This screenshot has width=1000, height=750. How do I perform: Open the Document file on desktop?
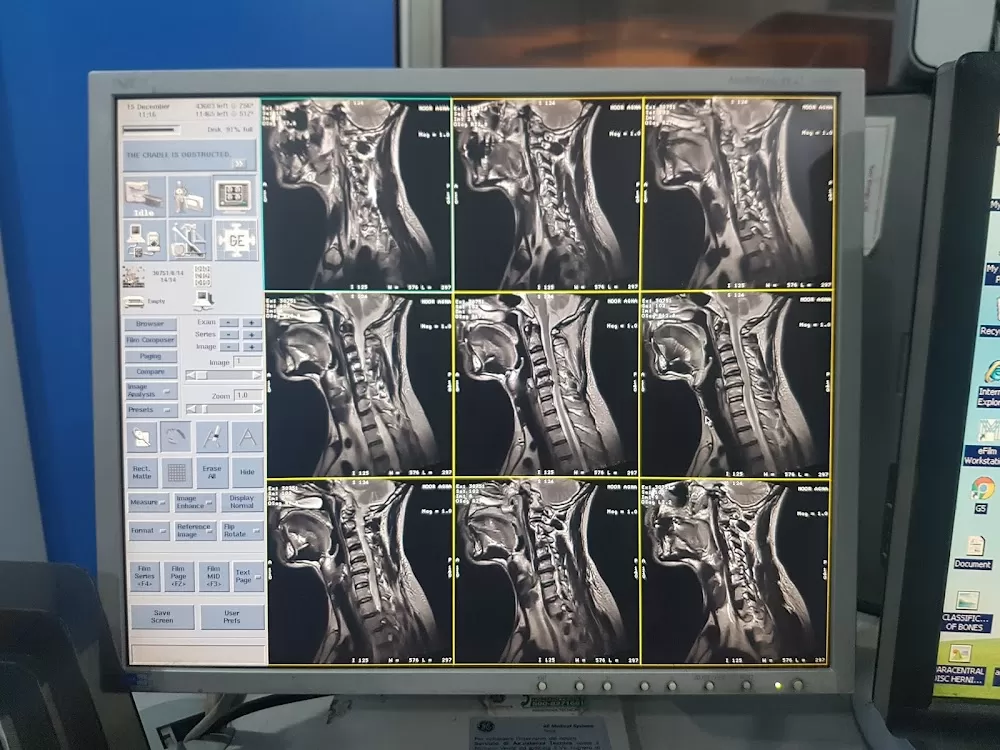click(973, 552)
